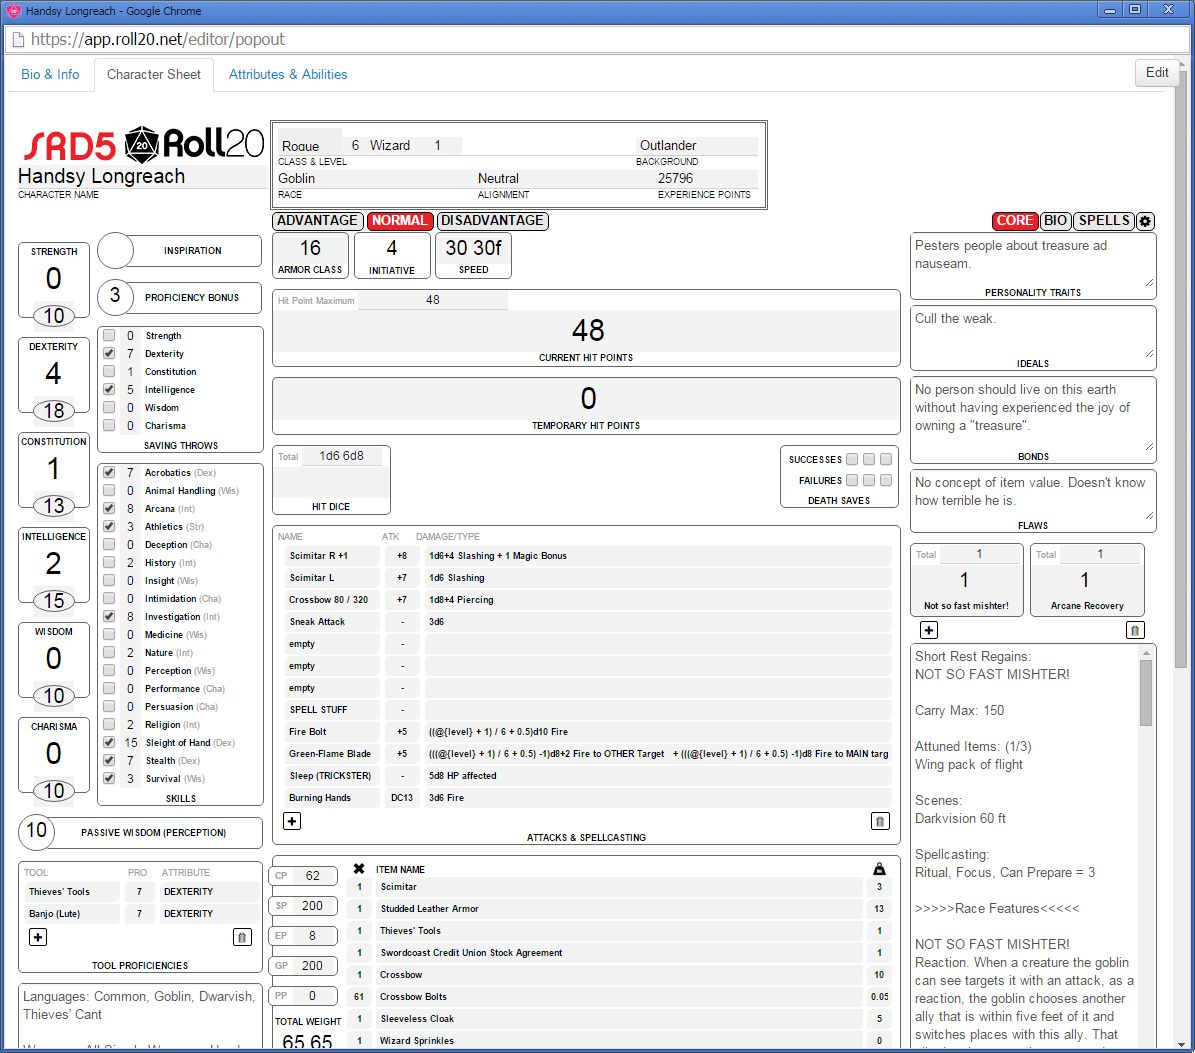The width and height of the screenshot is (1195, 1053).
Task: Click the character name Handsy Longreach field
Action: point(142,176)
